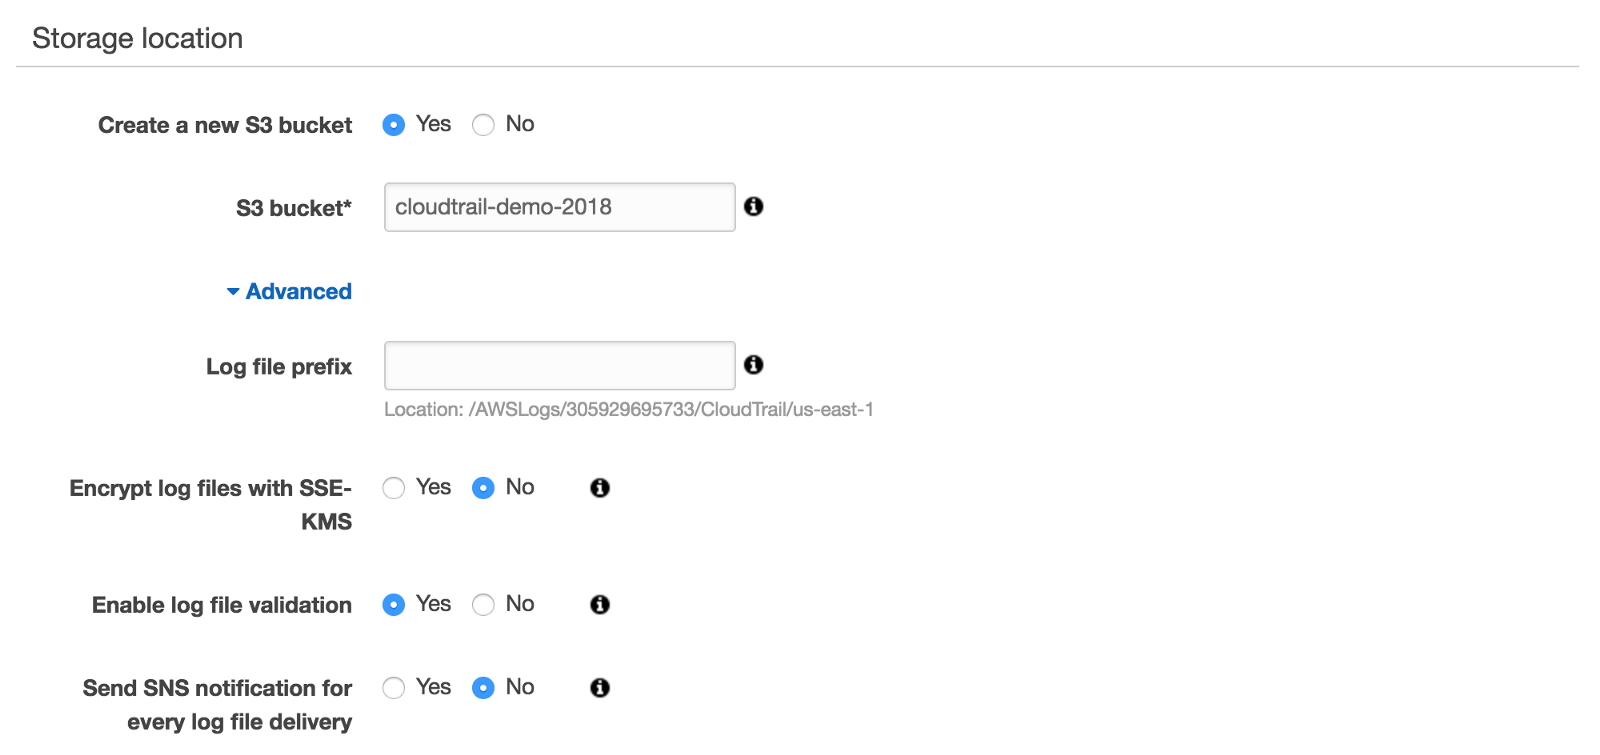Choose No for Create a new S3 bucket
This screenshot has height=755, width=1600.
coord(484,125)
